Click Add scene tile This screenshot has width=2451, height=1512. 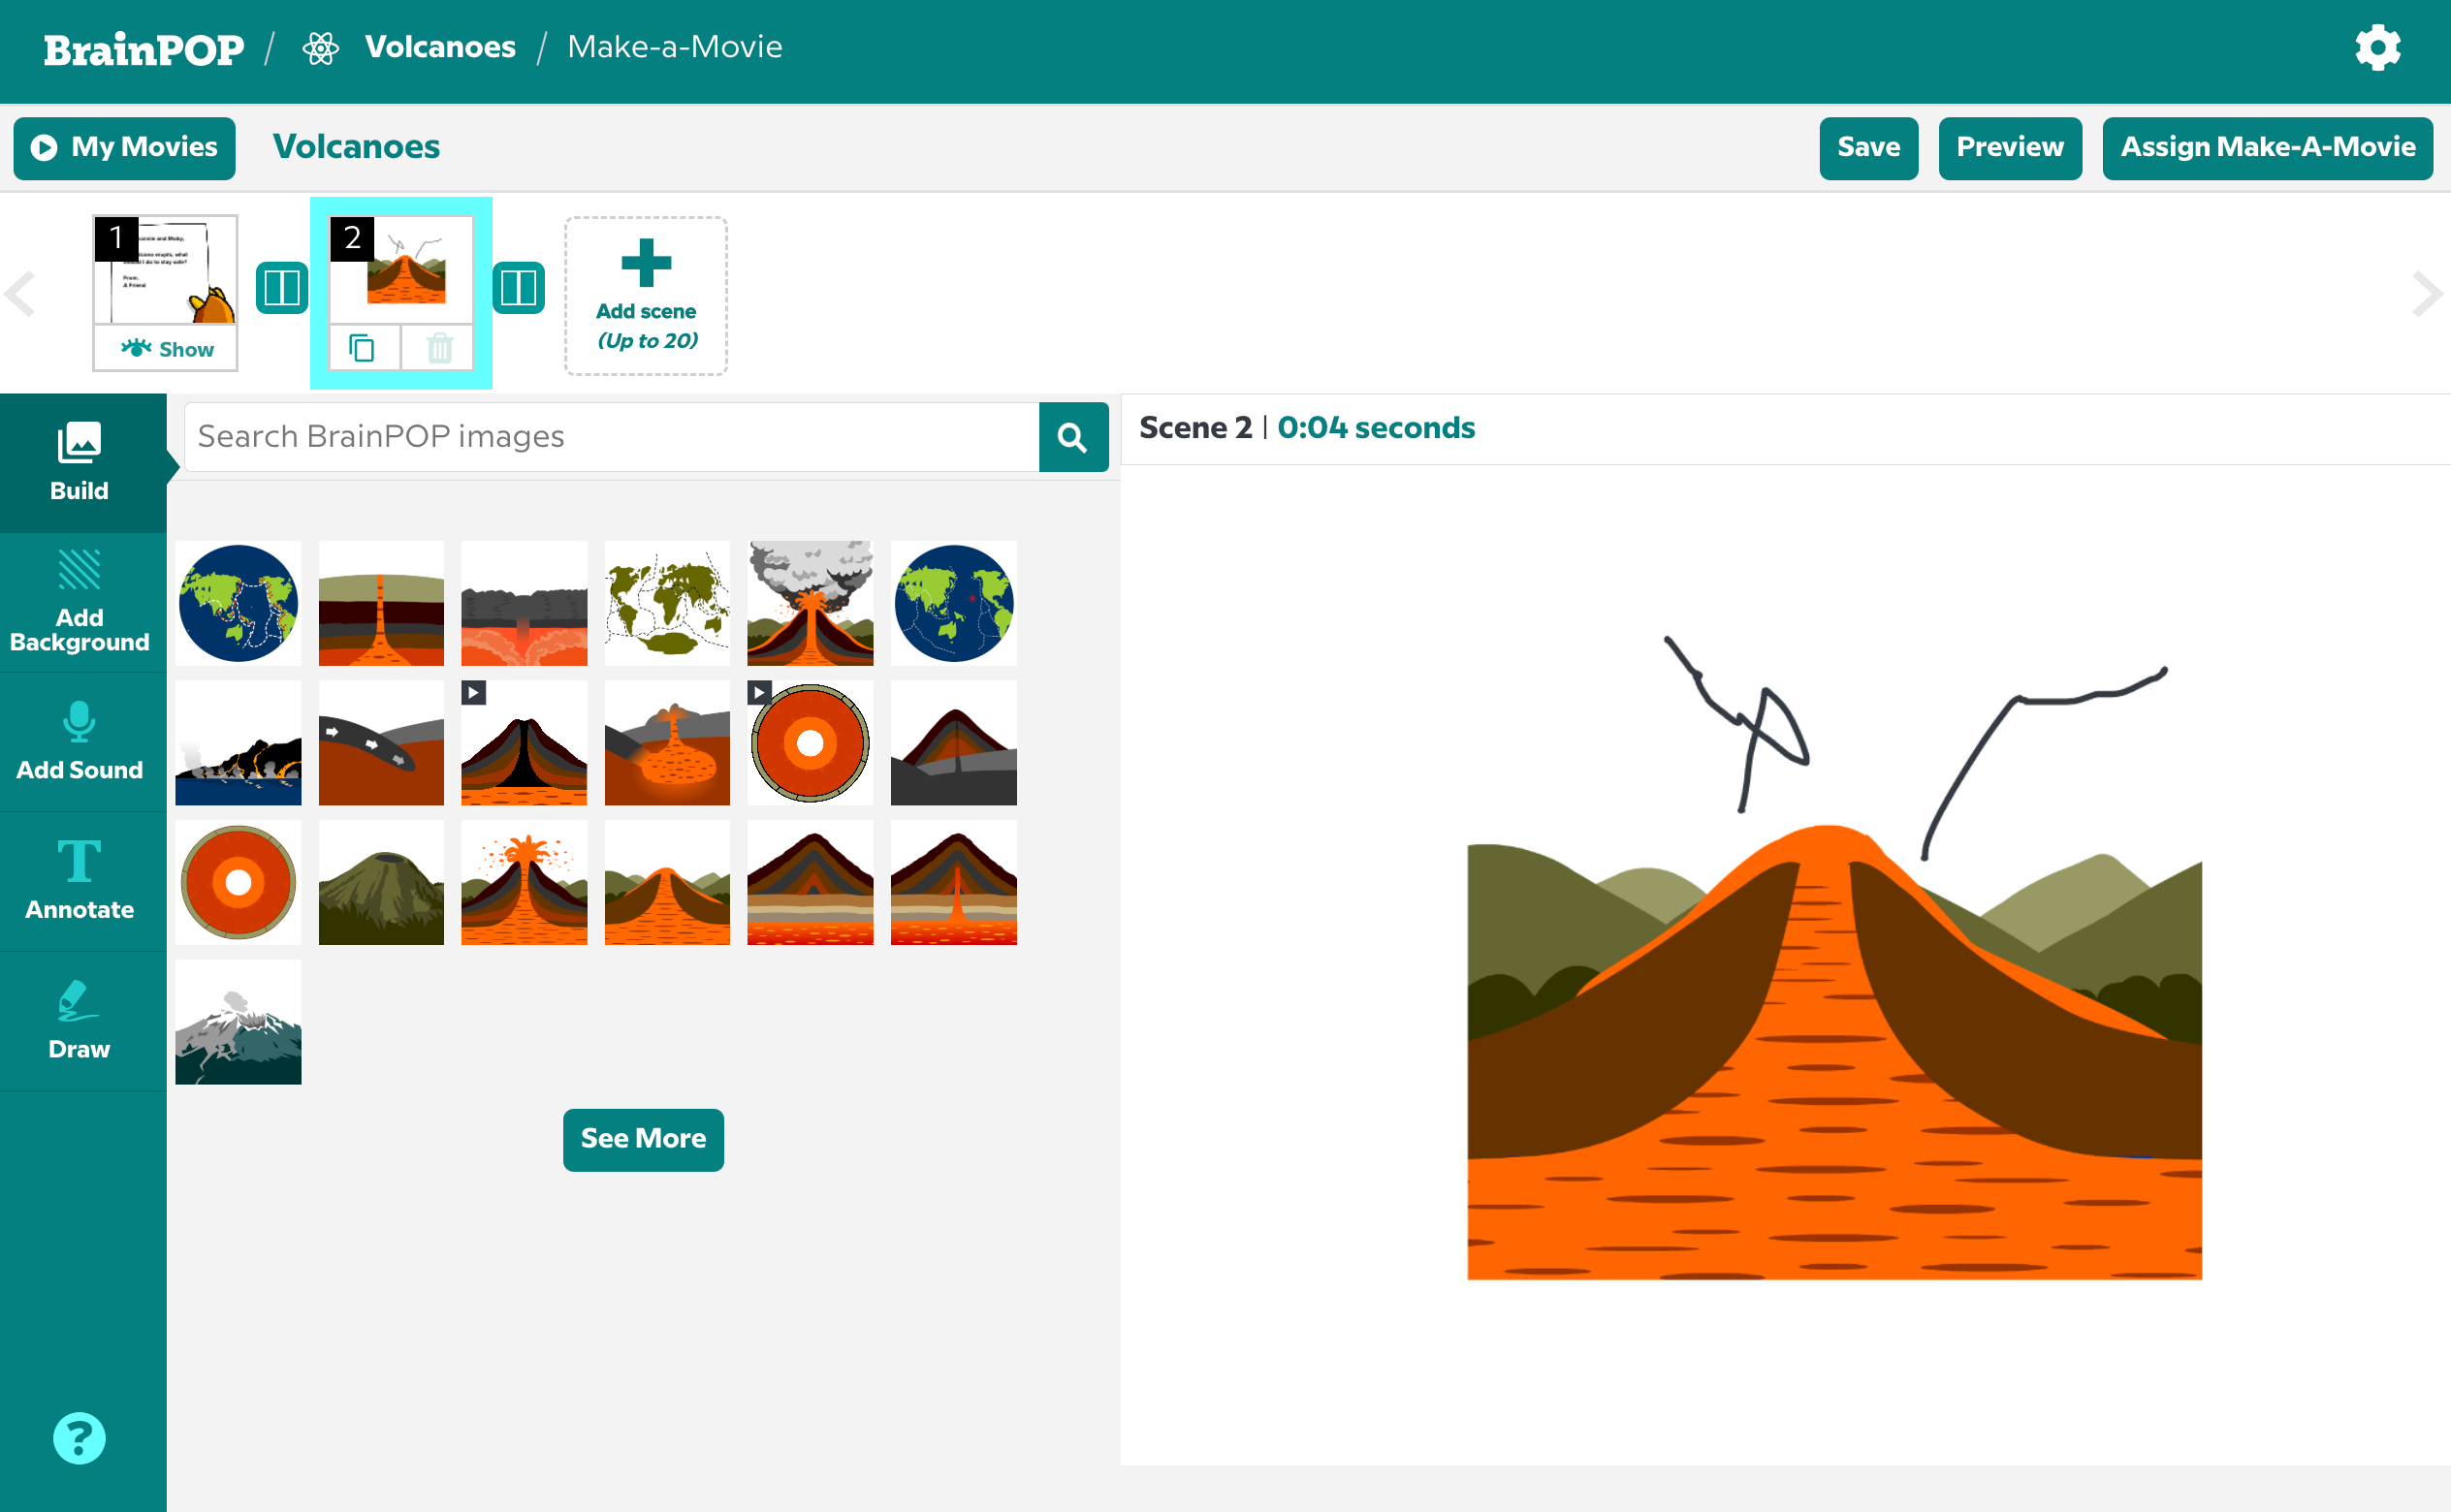(646, 295)
